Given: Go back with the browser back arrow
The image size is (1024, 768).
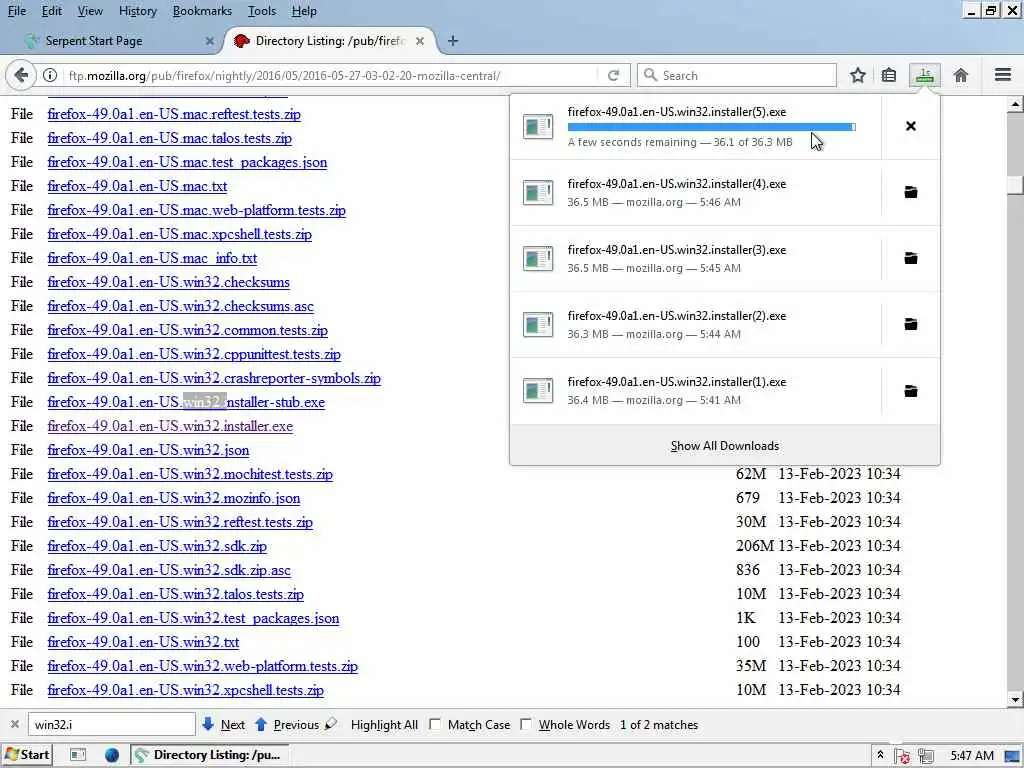Looking at the screenshot, I should point(21,75).
